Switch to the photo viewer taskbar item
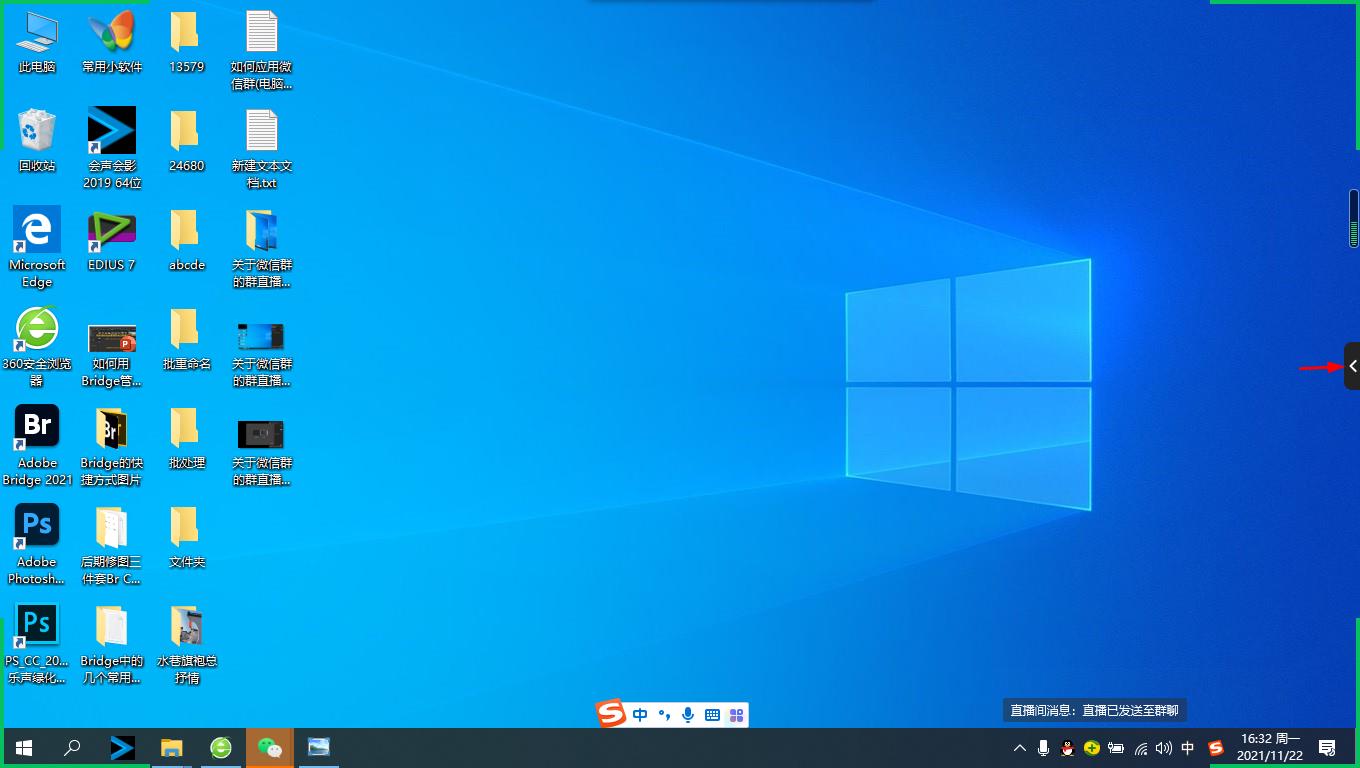This screenshot has height=768, width=1360. (319, 747)
